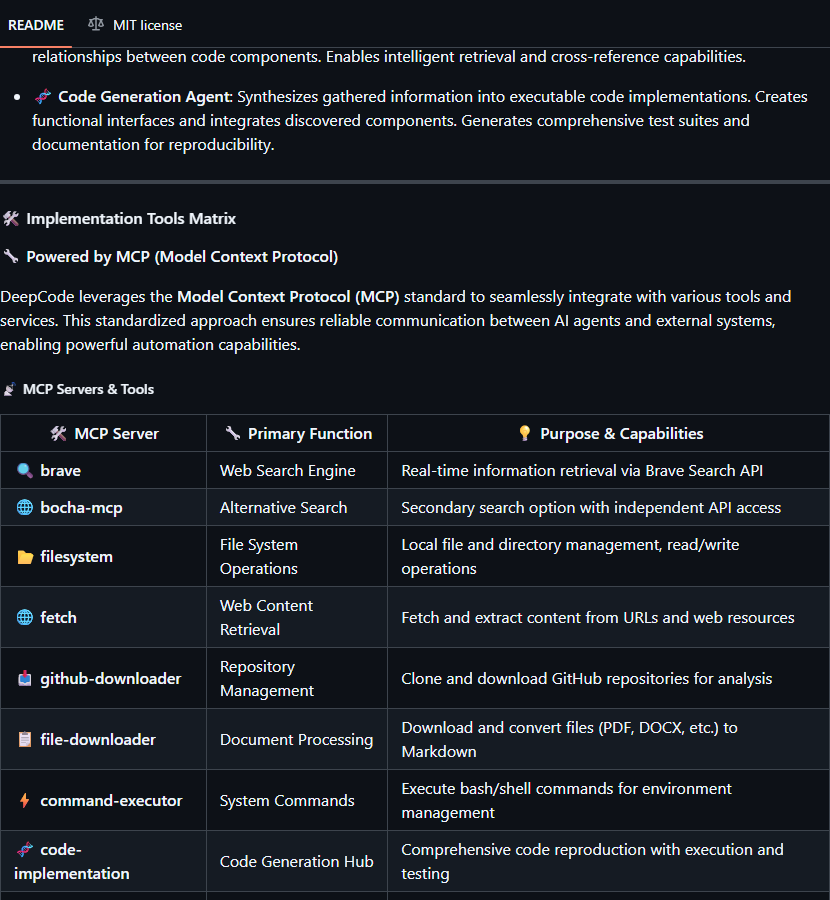Click the Fetch and extract content description

[598, 618]
